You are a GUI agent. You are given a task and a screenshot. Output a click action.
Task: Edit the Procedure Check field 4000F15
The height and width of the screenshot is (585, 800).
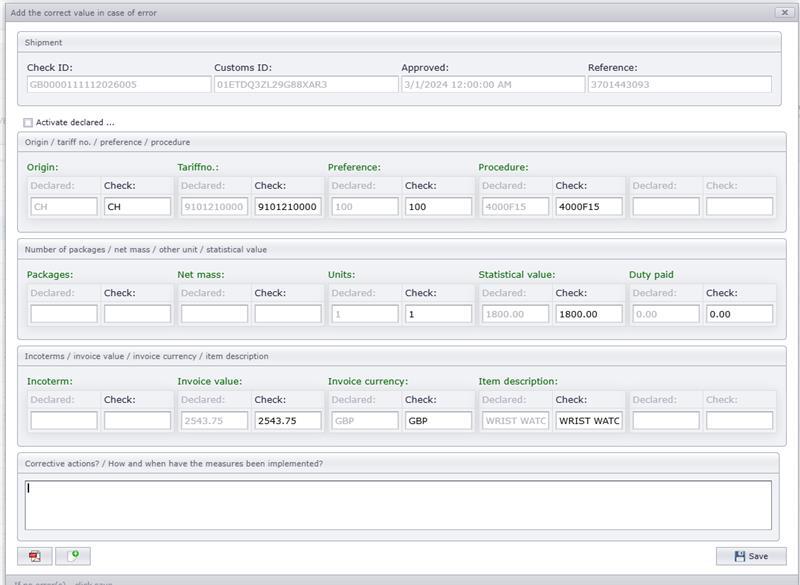point(589,207)
